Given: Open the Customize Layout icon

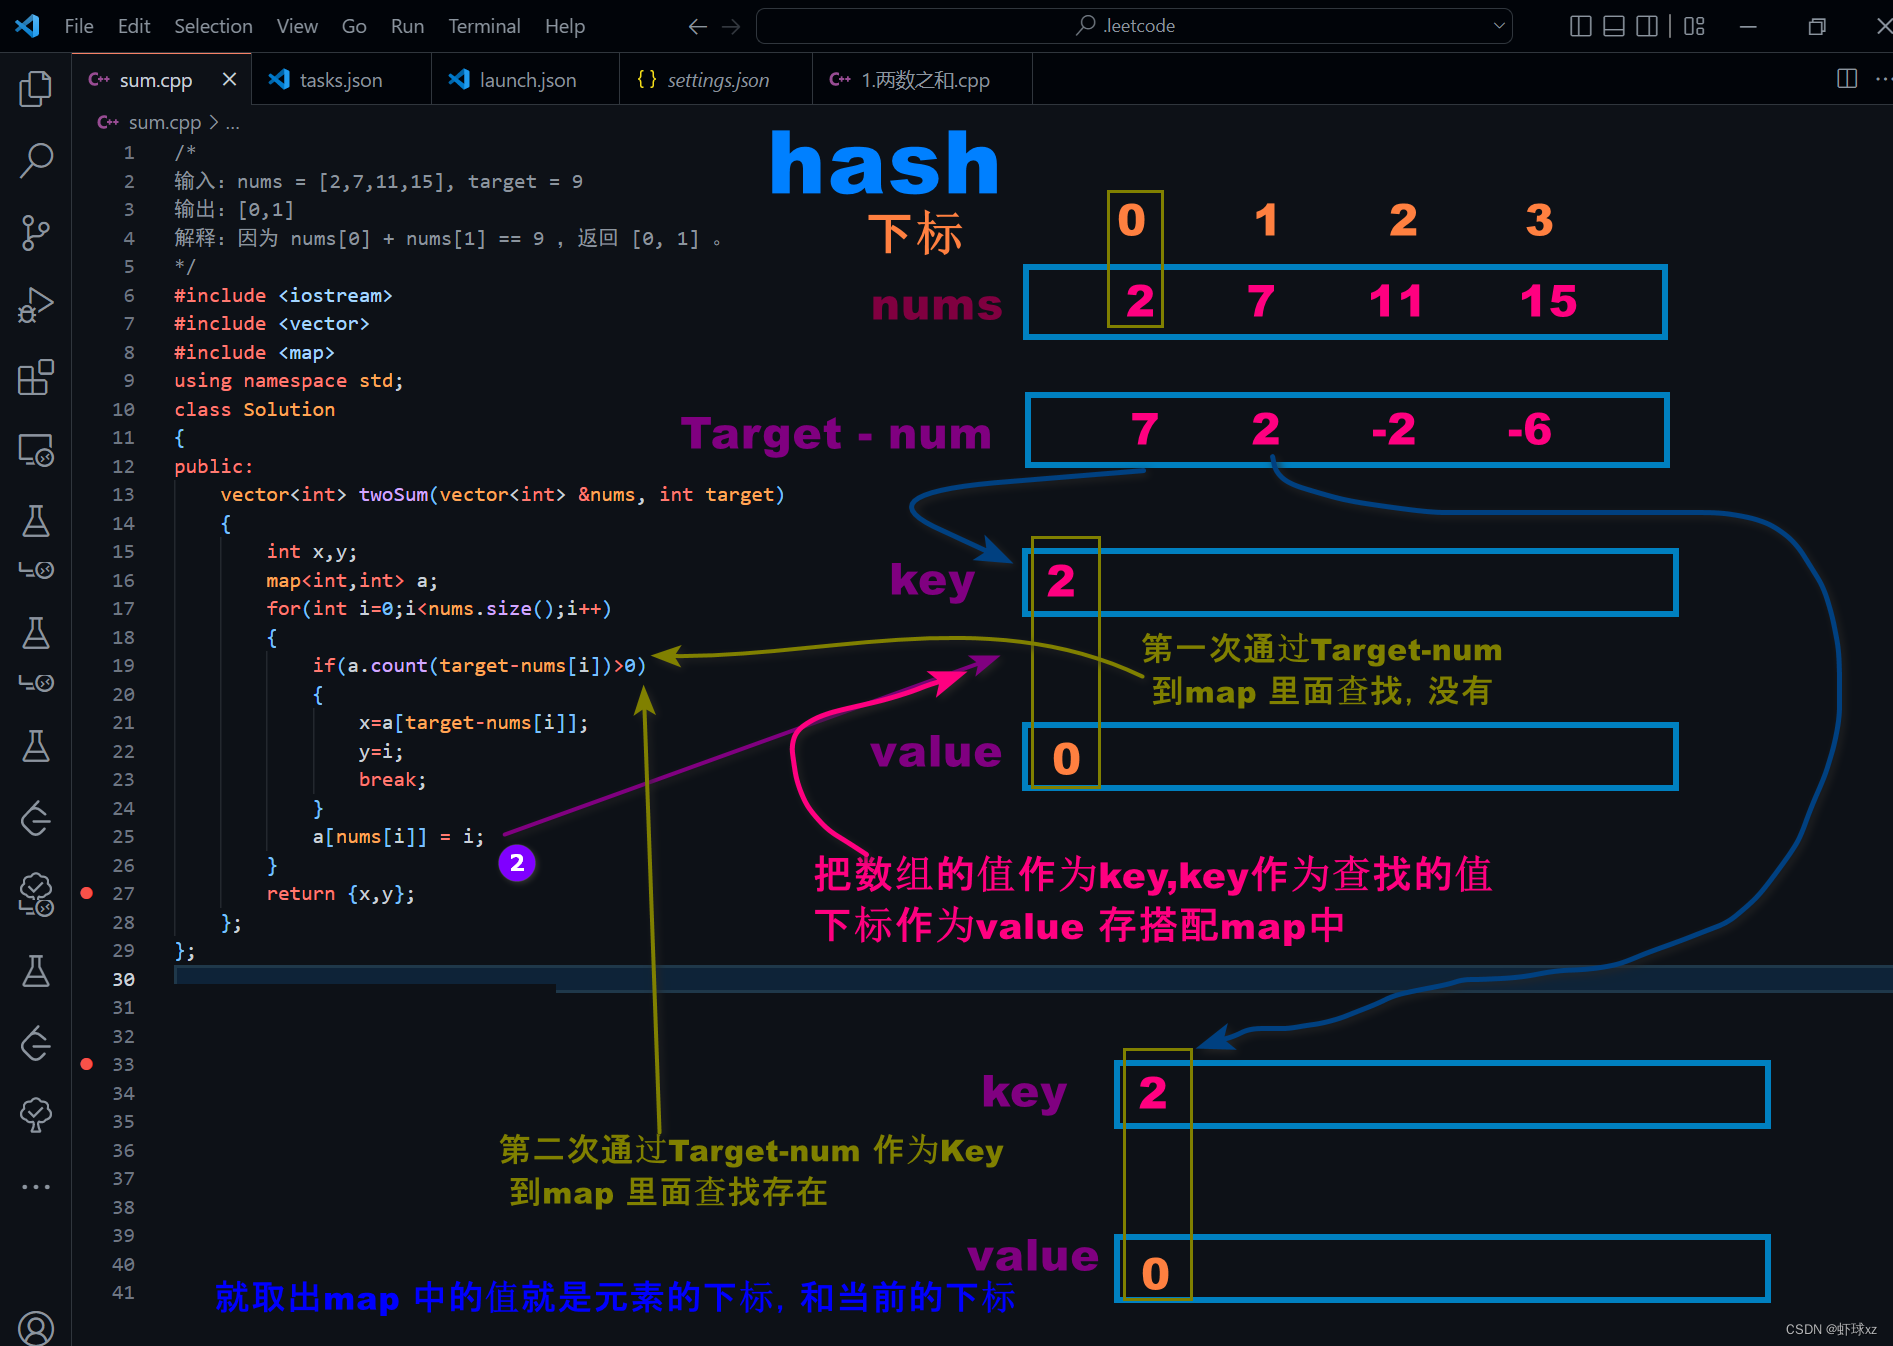Looking at the screenshot, I should coord(1694,26).
